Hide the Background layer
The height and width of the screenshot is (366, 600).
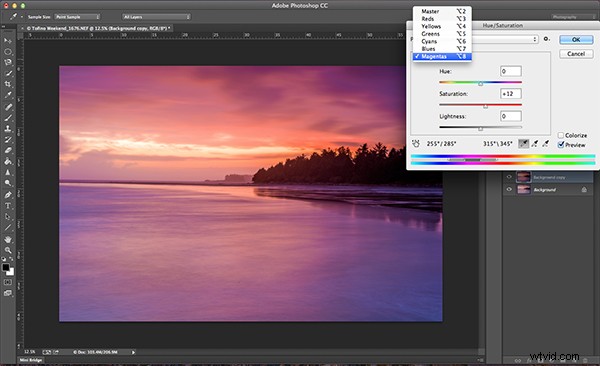click(509, 189)
